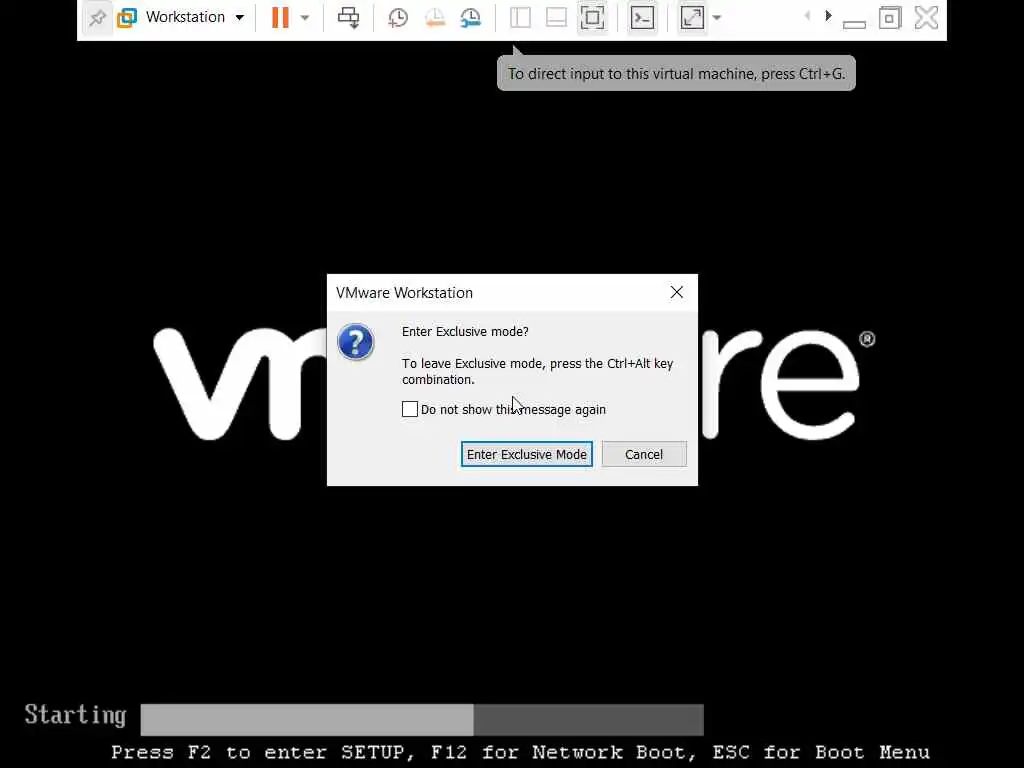Screen dimensions: 1024x768
Task: Click Send Ctrl+Alt+Del icon
Action: pyautogui.click(x=348, y=18)
